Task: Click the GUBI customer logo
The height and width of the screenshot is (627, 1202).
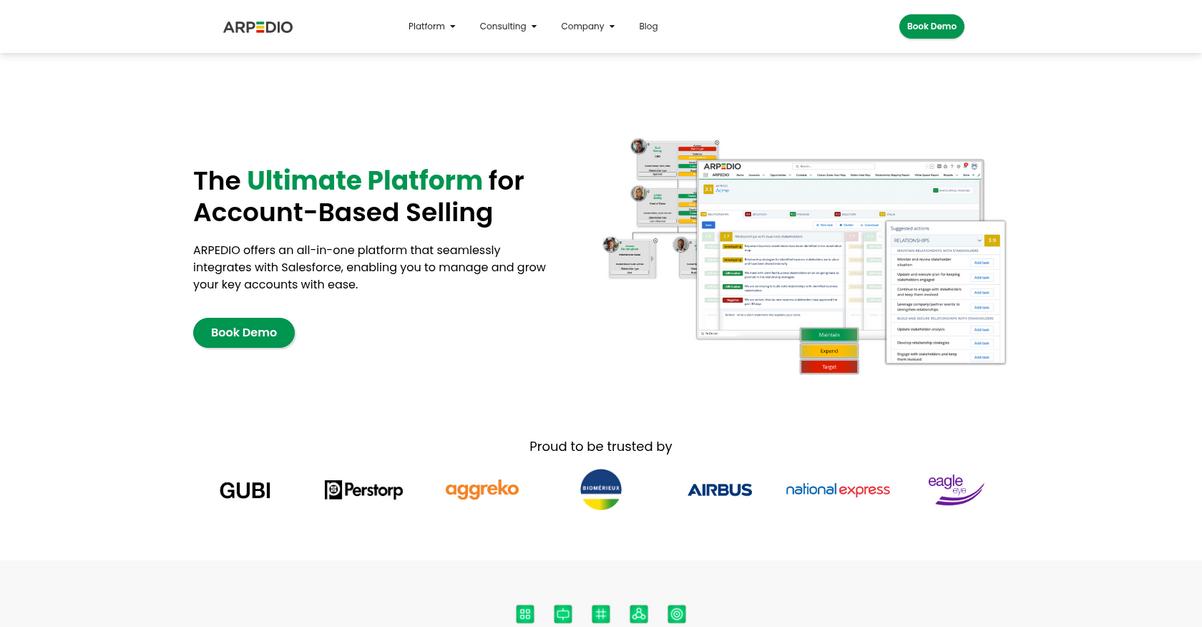Action: click(x=245, y=490)
